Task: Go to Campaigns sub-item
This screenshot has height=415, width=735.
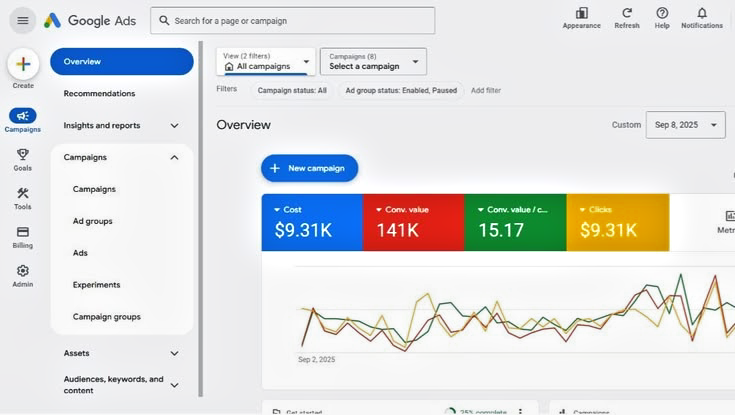Action: point(94,189)
